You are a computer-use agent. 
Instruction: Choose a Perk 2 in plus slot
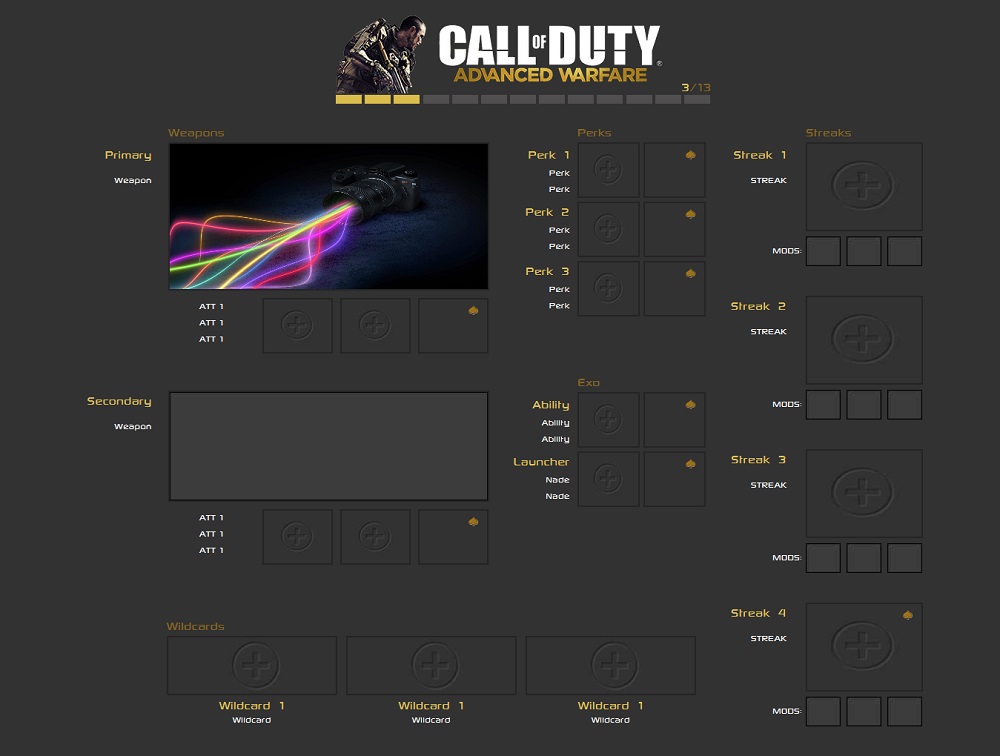608,229
